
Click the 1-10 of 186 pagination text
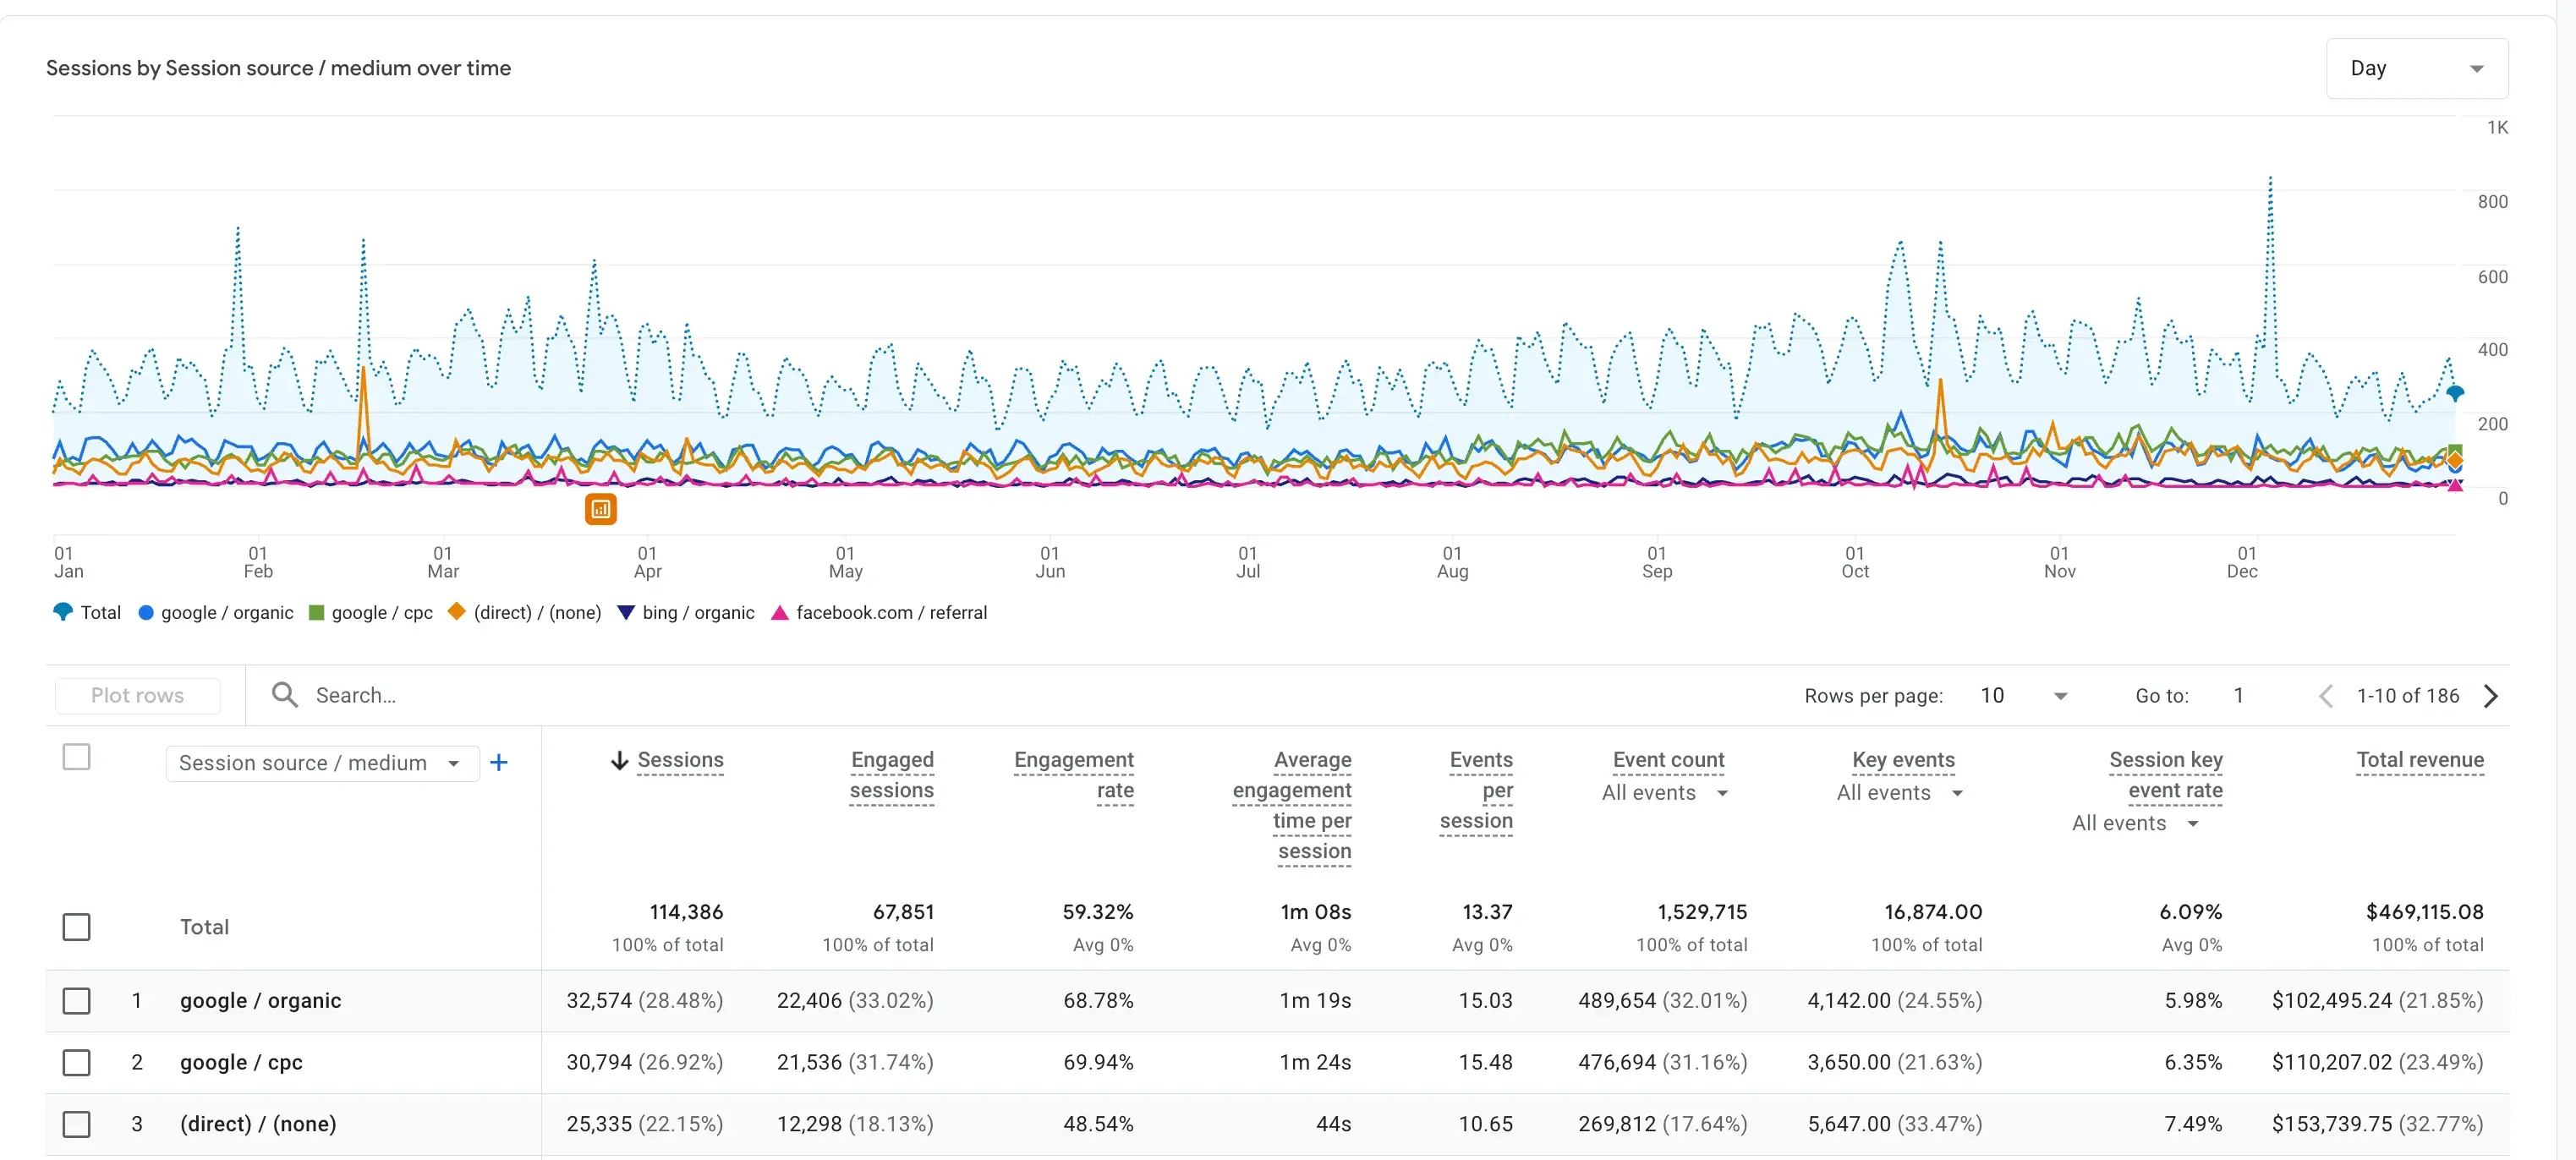[x=2407, y=696]
